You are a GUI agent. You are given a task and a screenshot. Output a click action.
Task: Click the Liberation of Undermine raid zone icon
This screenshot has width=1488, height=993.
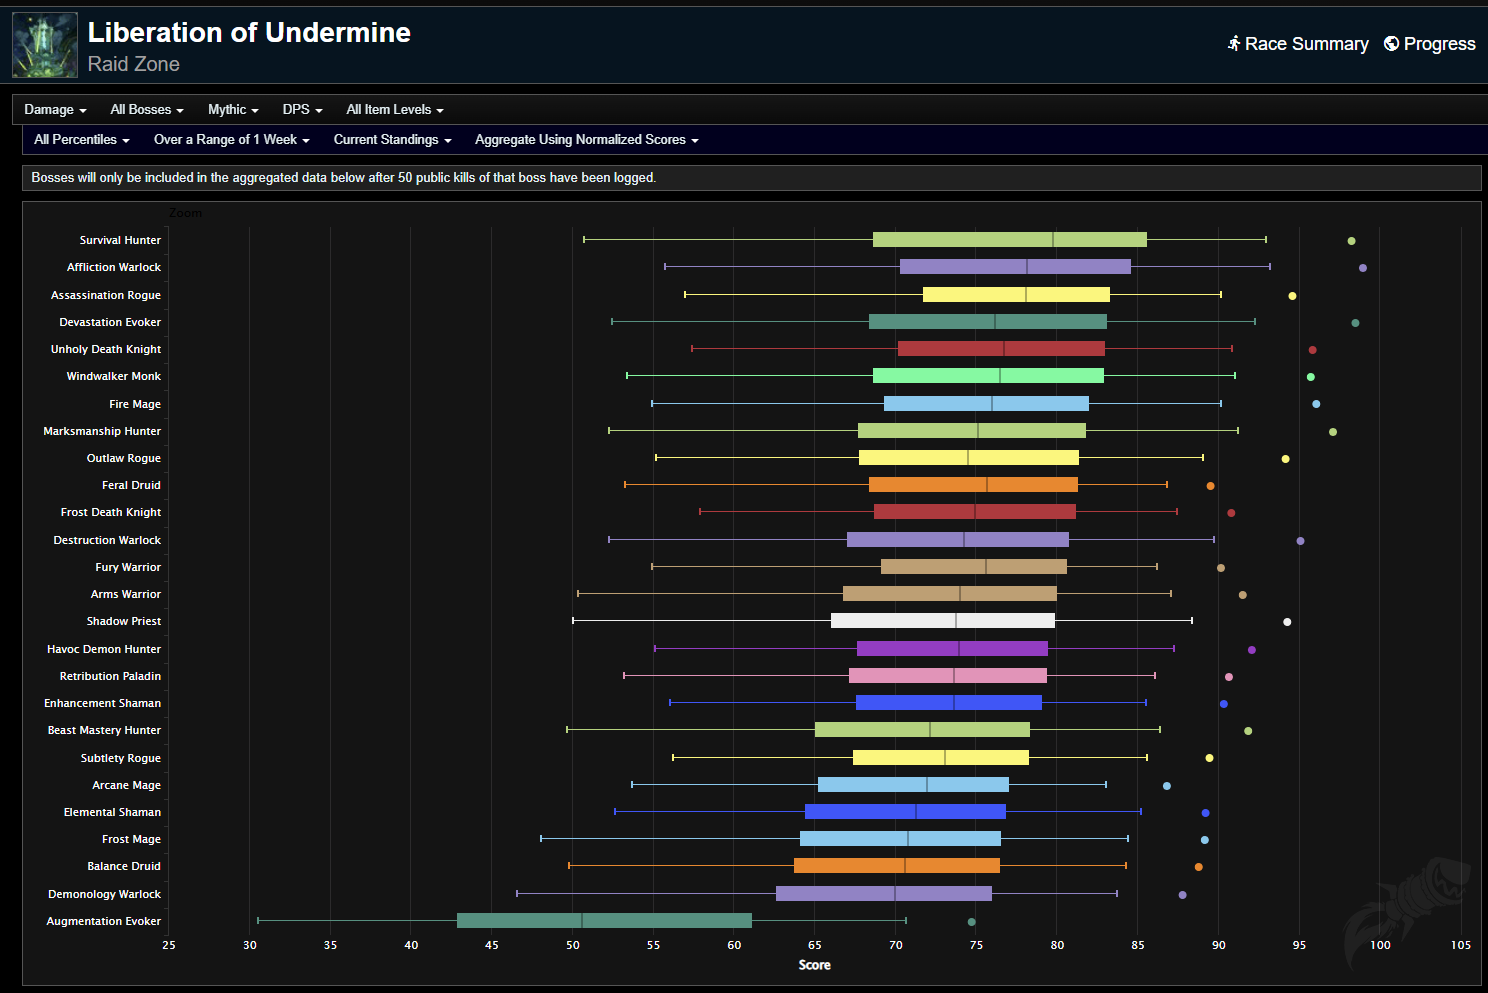click(44, 45)
